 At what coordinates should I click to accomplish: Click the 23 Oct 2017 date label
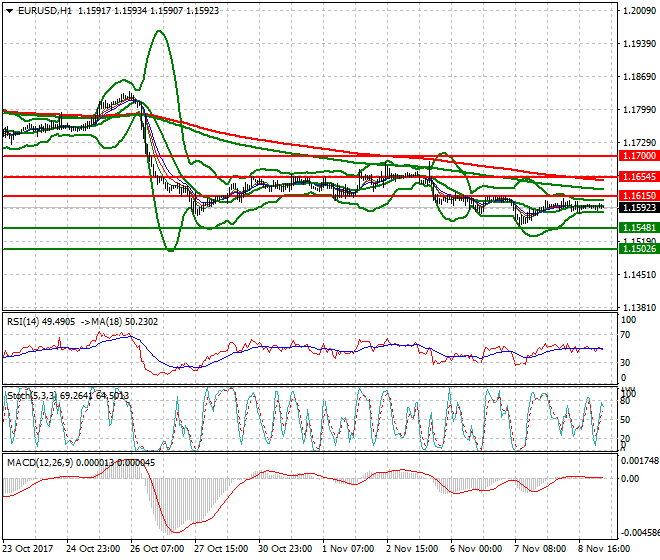pos(28,550)
